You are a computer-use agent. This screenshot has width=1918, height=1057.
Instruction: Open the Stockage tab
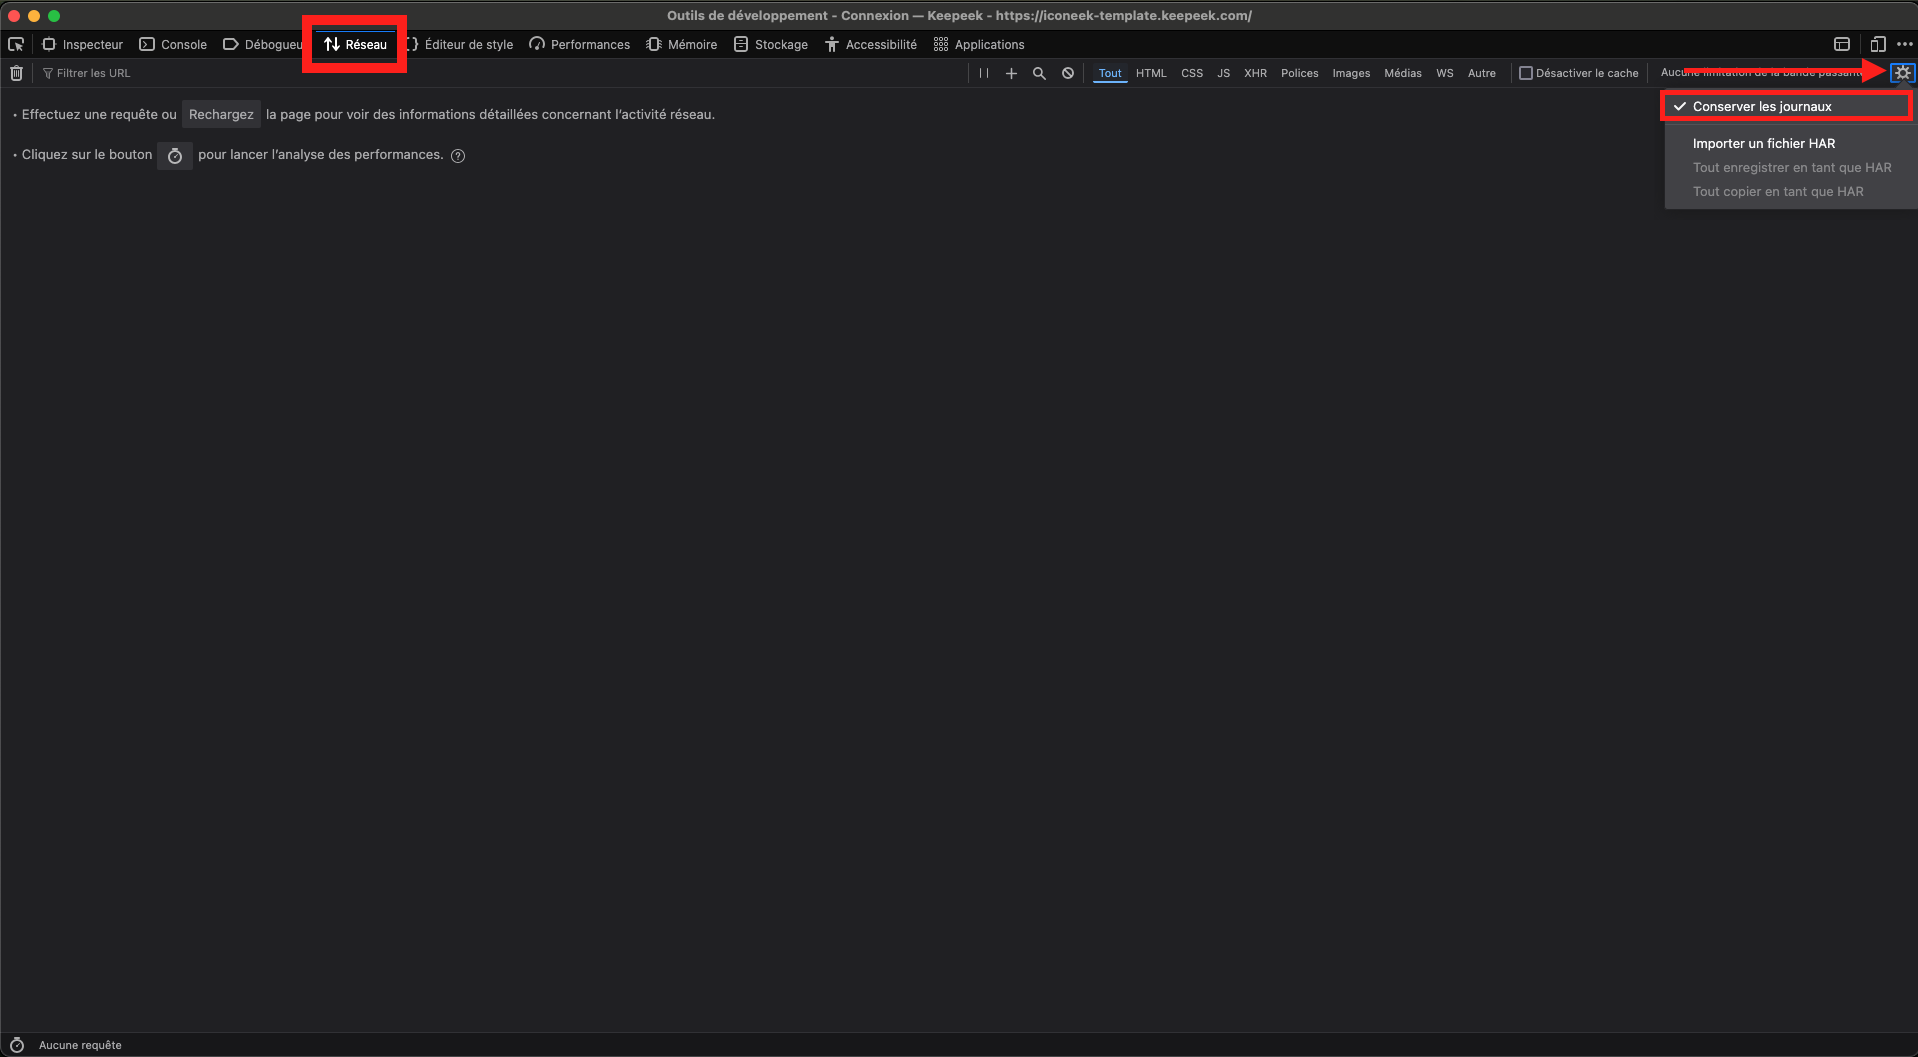(771, 44)
